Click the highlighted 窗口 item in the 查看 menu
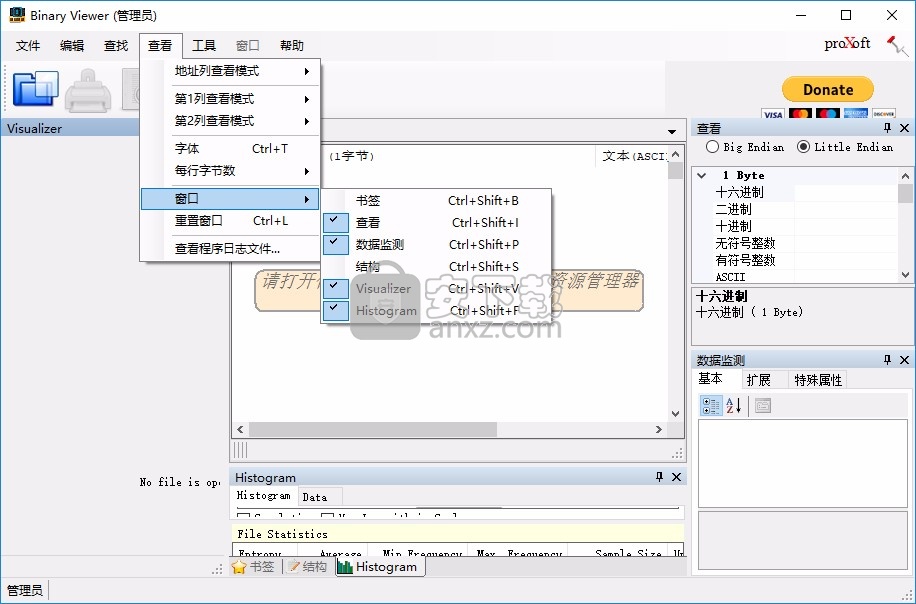The height and width of the screenshot is (604, 916). click(230, 199)
